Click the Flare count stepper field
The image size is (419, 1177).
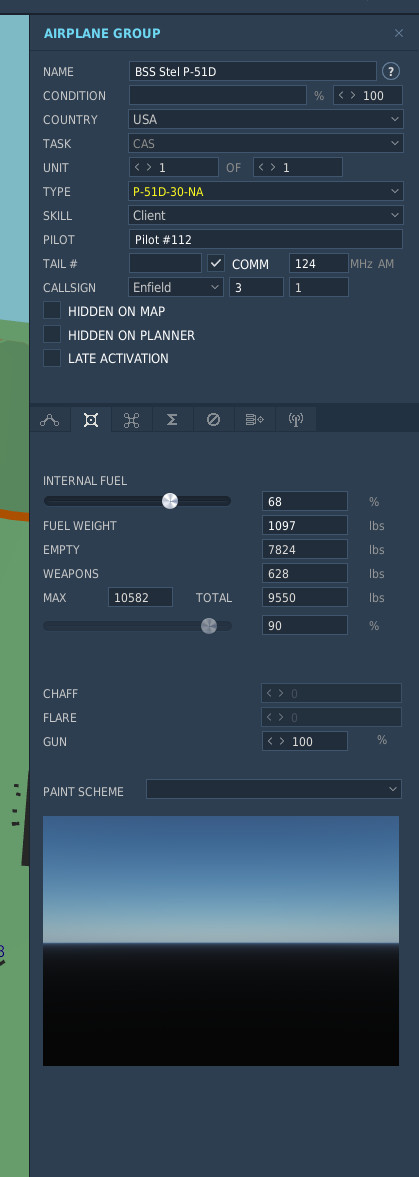pos(331,717)
